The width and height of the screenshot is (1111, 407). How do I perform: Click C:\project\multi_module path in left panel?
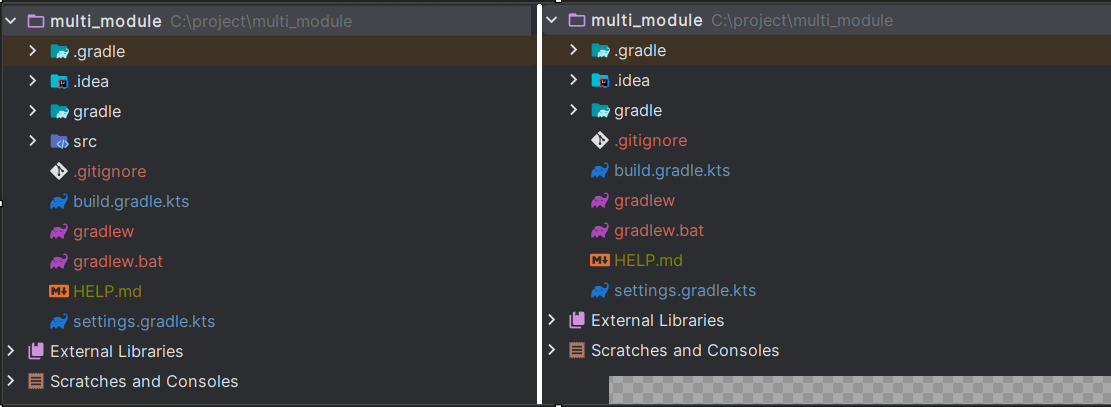click(261, 22)
